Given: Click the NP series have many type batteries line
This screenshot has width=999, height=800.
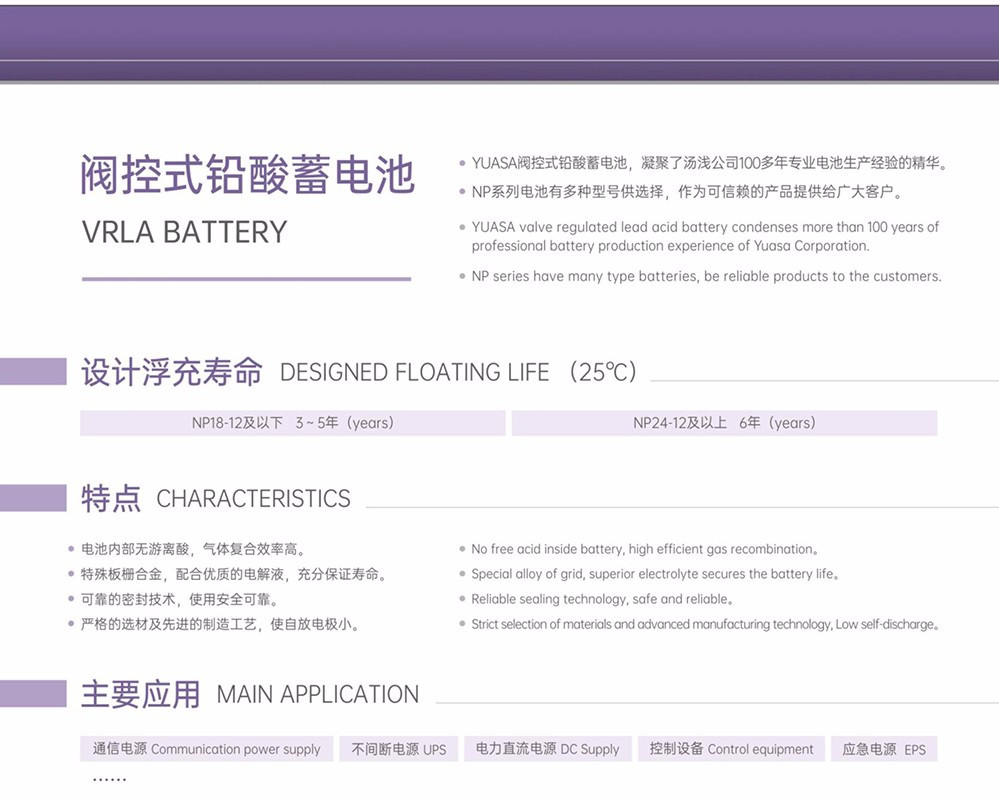Looking at the screenshot, I should (706, 276).
